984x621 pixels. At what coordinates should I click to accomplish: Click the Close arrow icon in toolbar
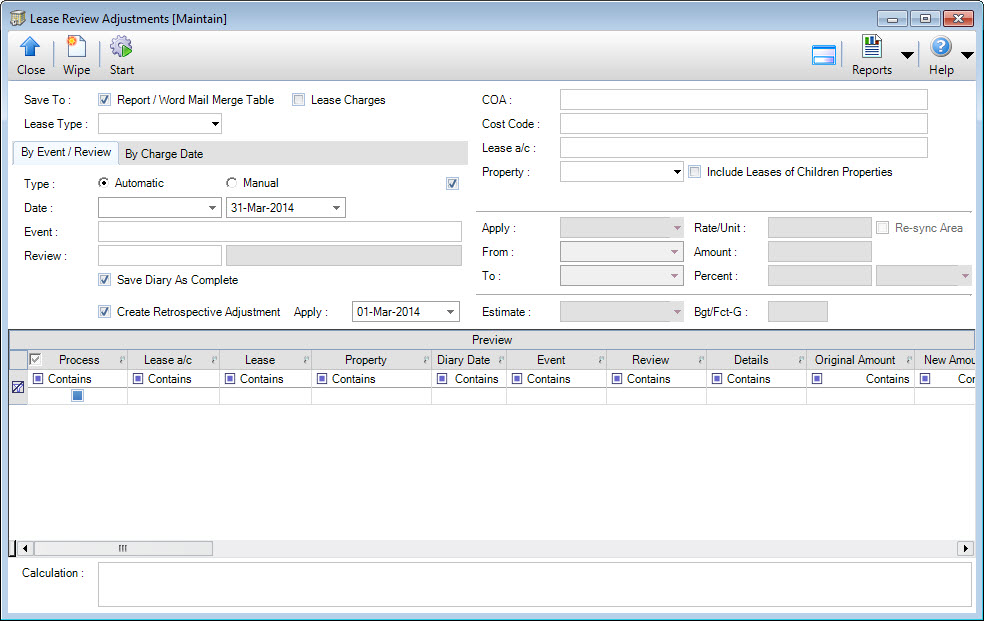[x=30, y=48]
